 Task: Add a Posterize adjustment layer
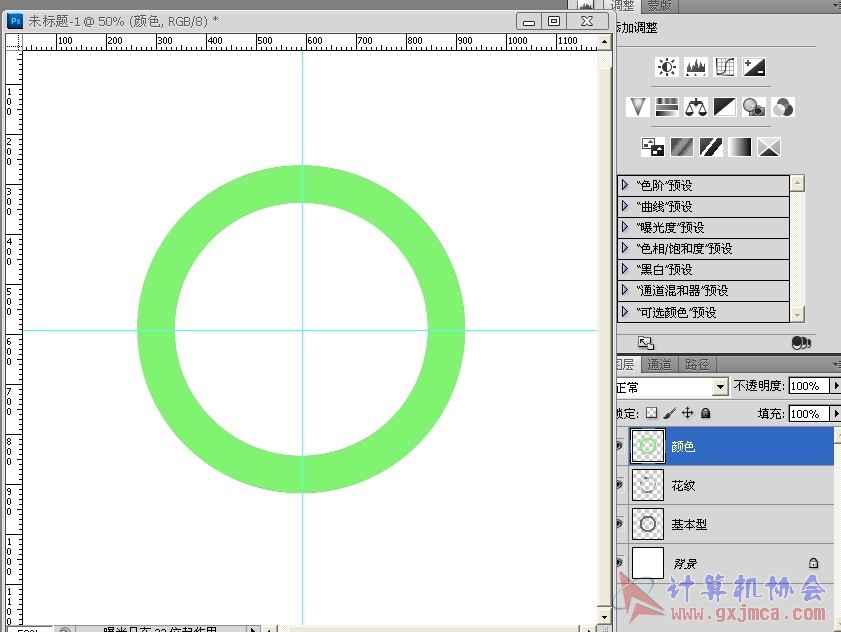click(x=682, y=147)
